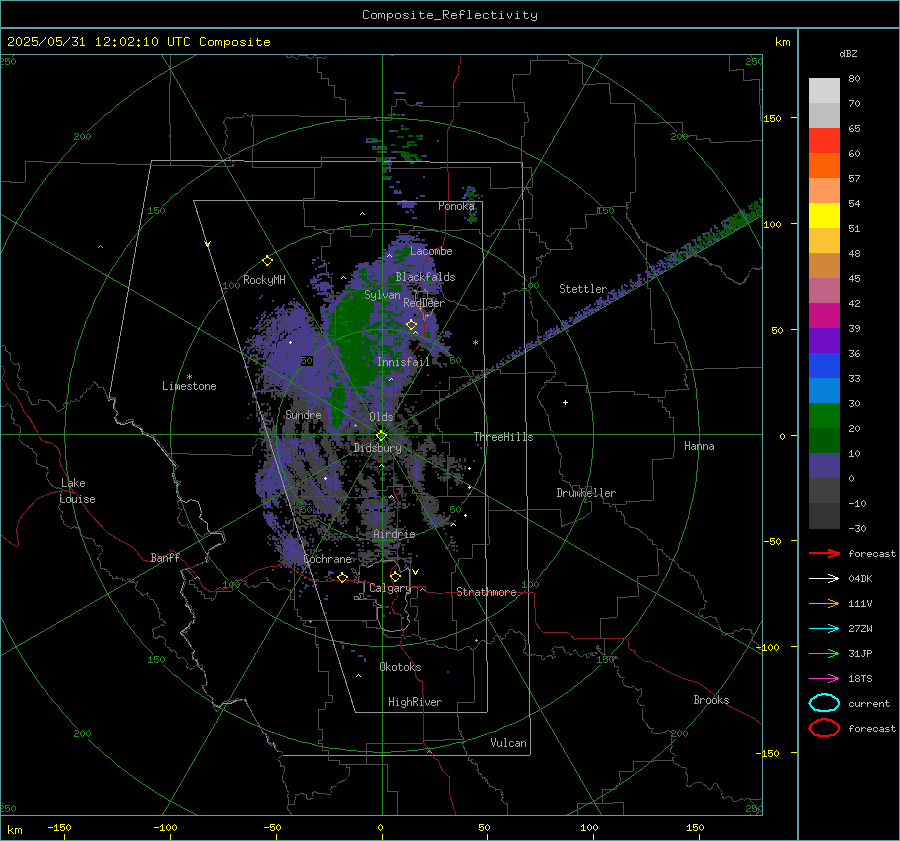This screenshot has height=841, width=900.
Task: Click the 30 dBZ light blue swatch
Action: pos(824,390)
